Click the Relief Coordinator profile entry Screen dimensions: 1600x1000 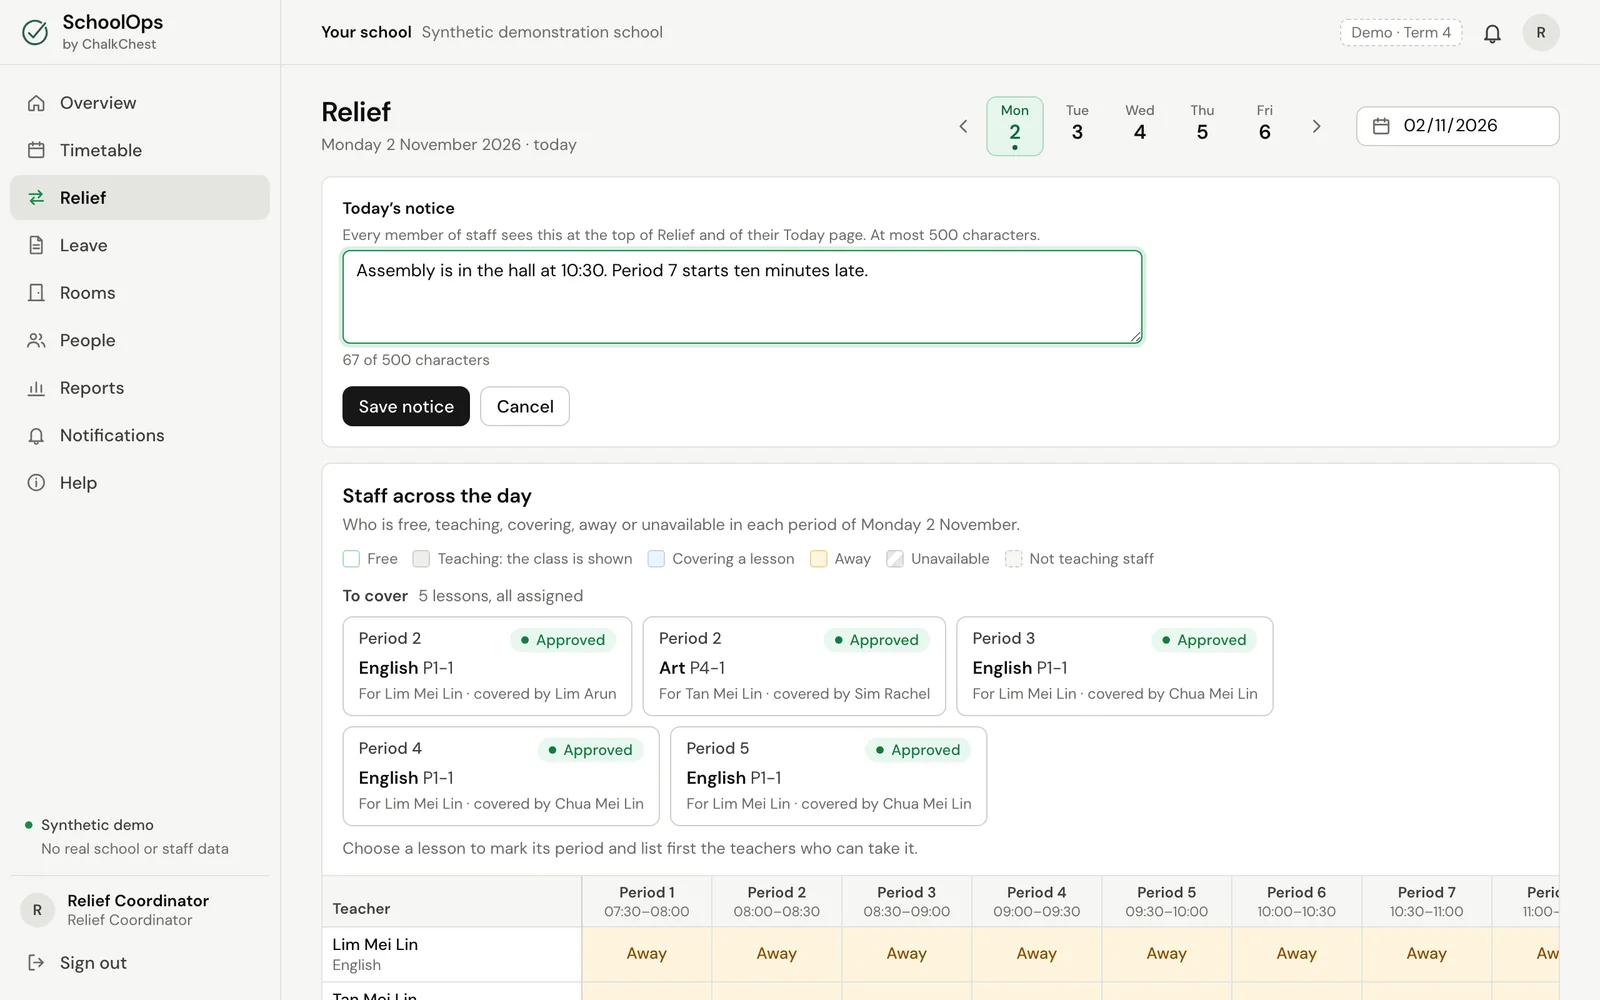(140, 910)
